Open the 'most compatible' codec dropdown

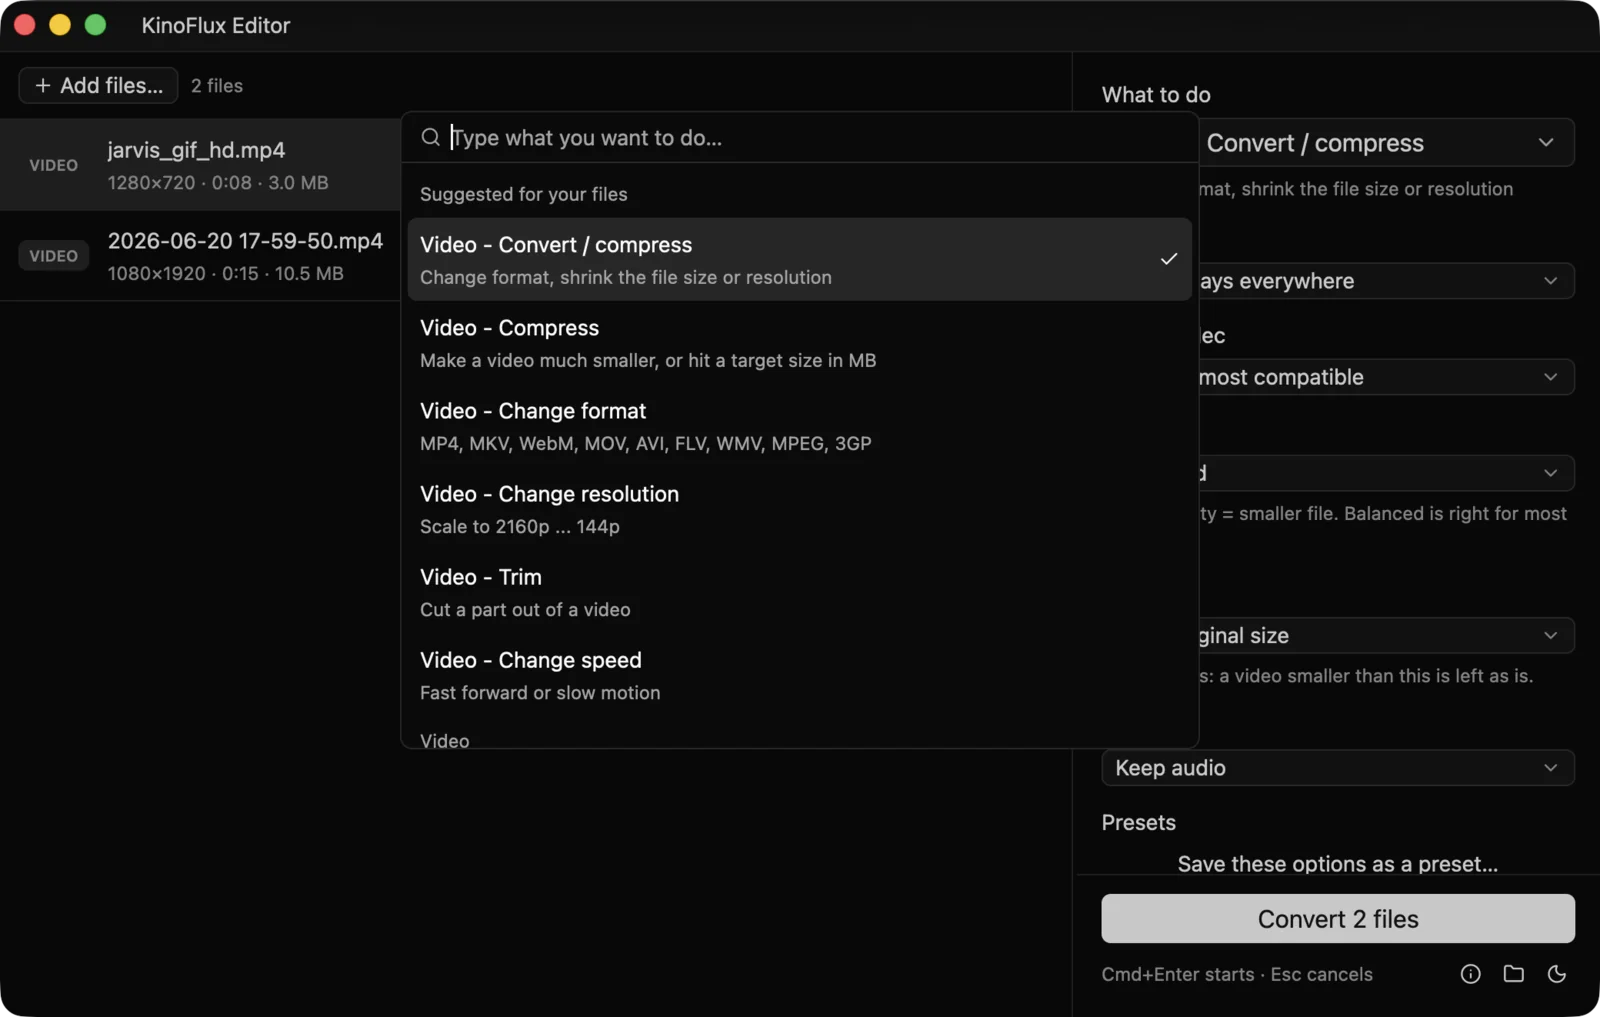(x=1385, y=377)
